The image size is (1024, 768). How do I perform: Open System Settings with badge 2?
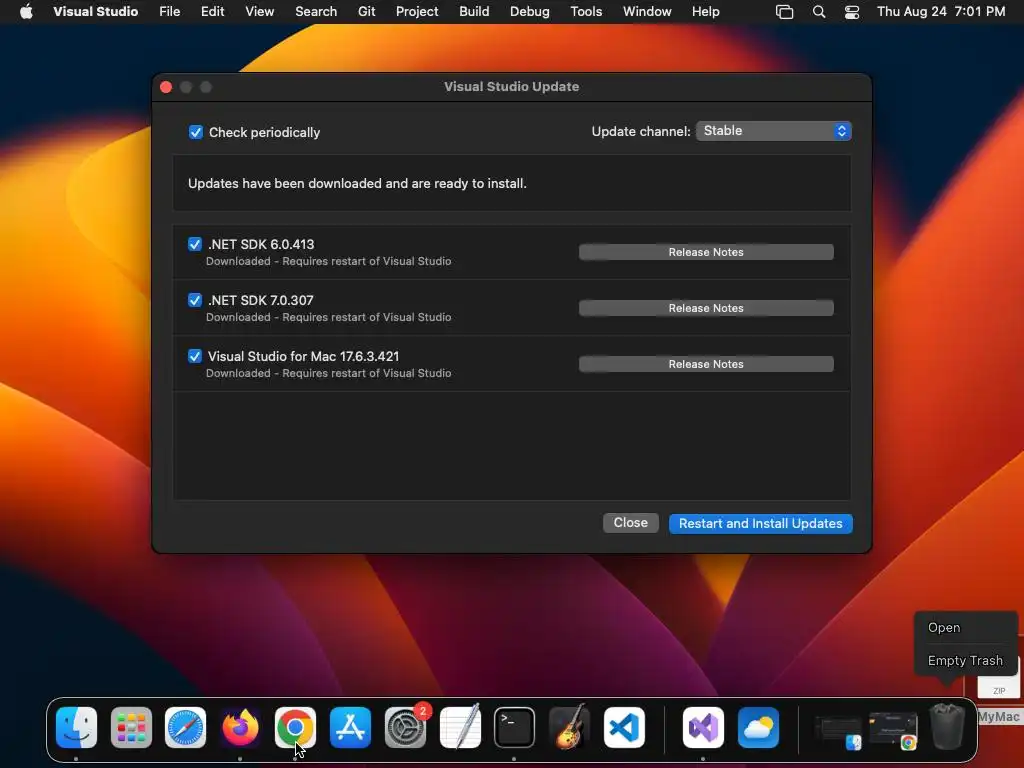click(405, 727)
